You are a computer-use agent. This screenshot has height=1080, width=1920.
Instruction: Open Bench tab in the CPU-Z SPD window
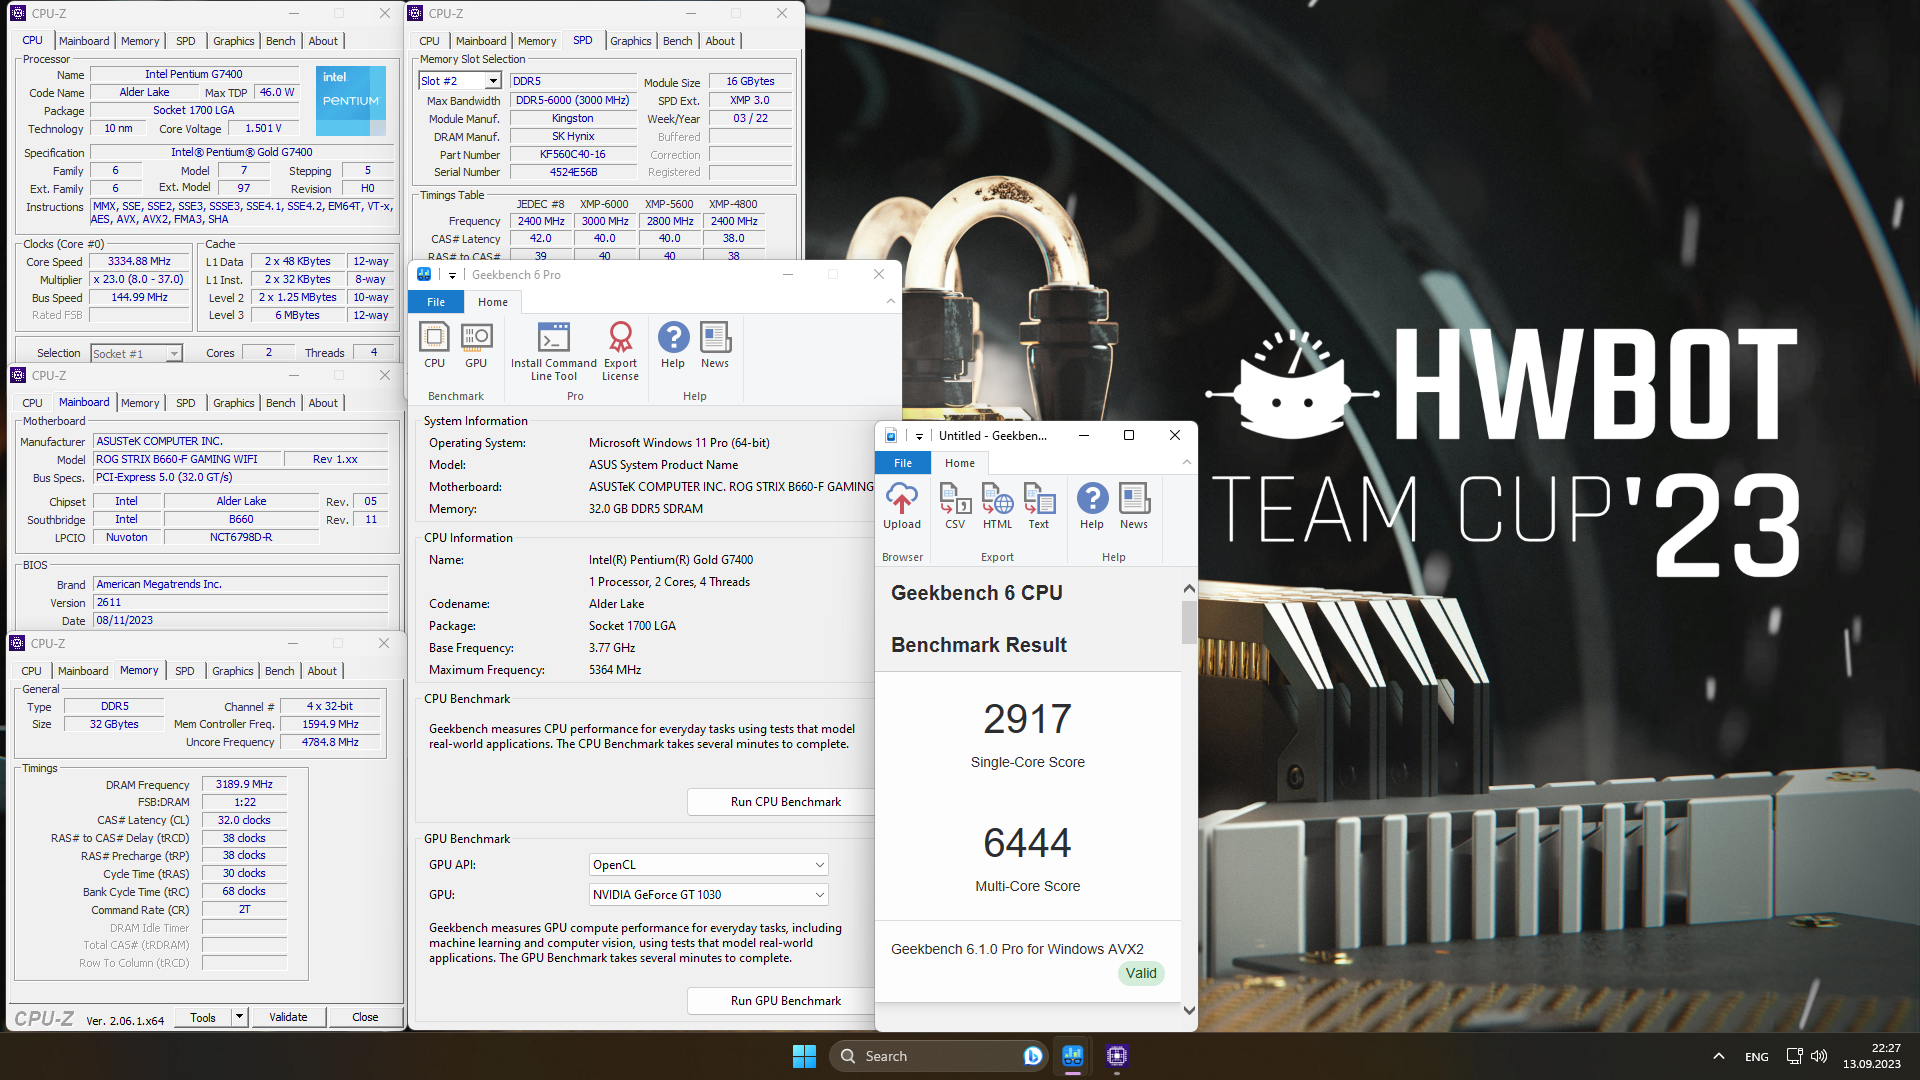point(677,41)
